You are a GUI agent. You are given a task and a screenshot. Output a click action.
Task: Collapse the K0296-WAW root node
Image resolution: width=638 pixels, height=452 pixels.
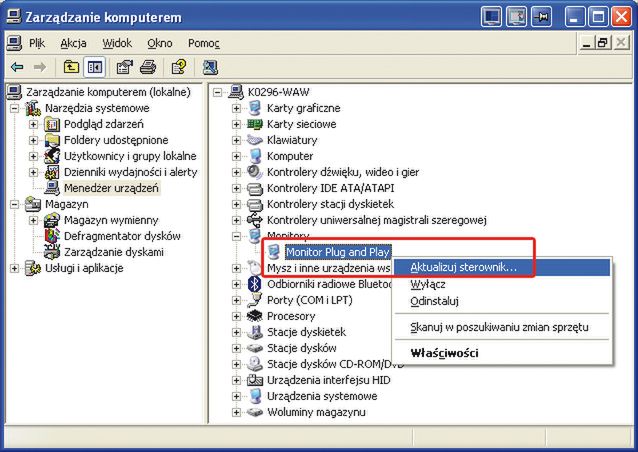(217, 92)
